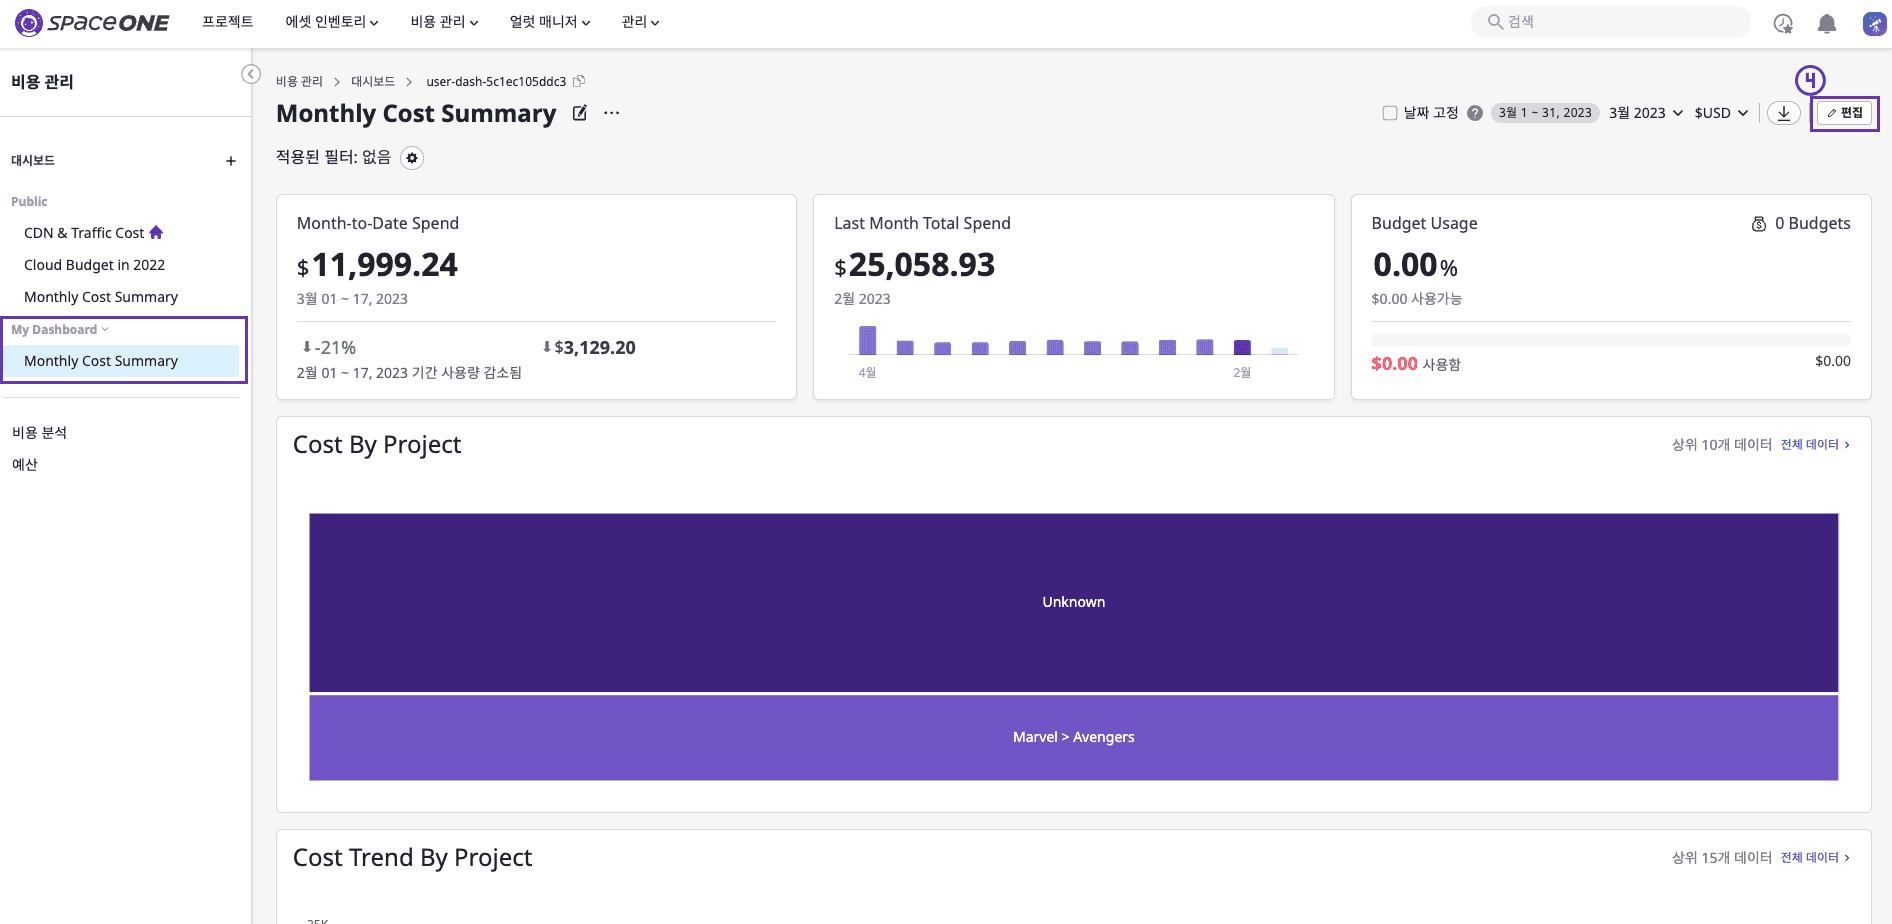Click the home icon beside CDN & Traffic Cost

(156, 232)
